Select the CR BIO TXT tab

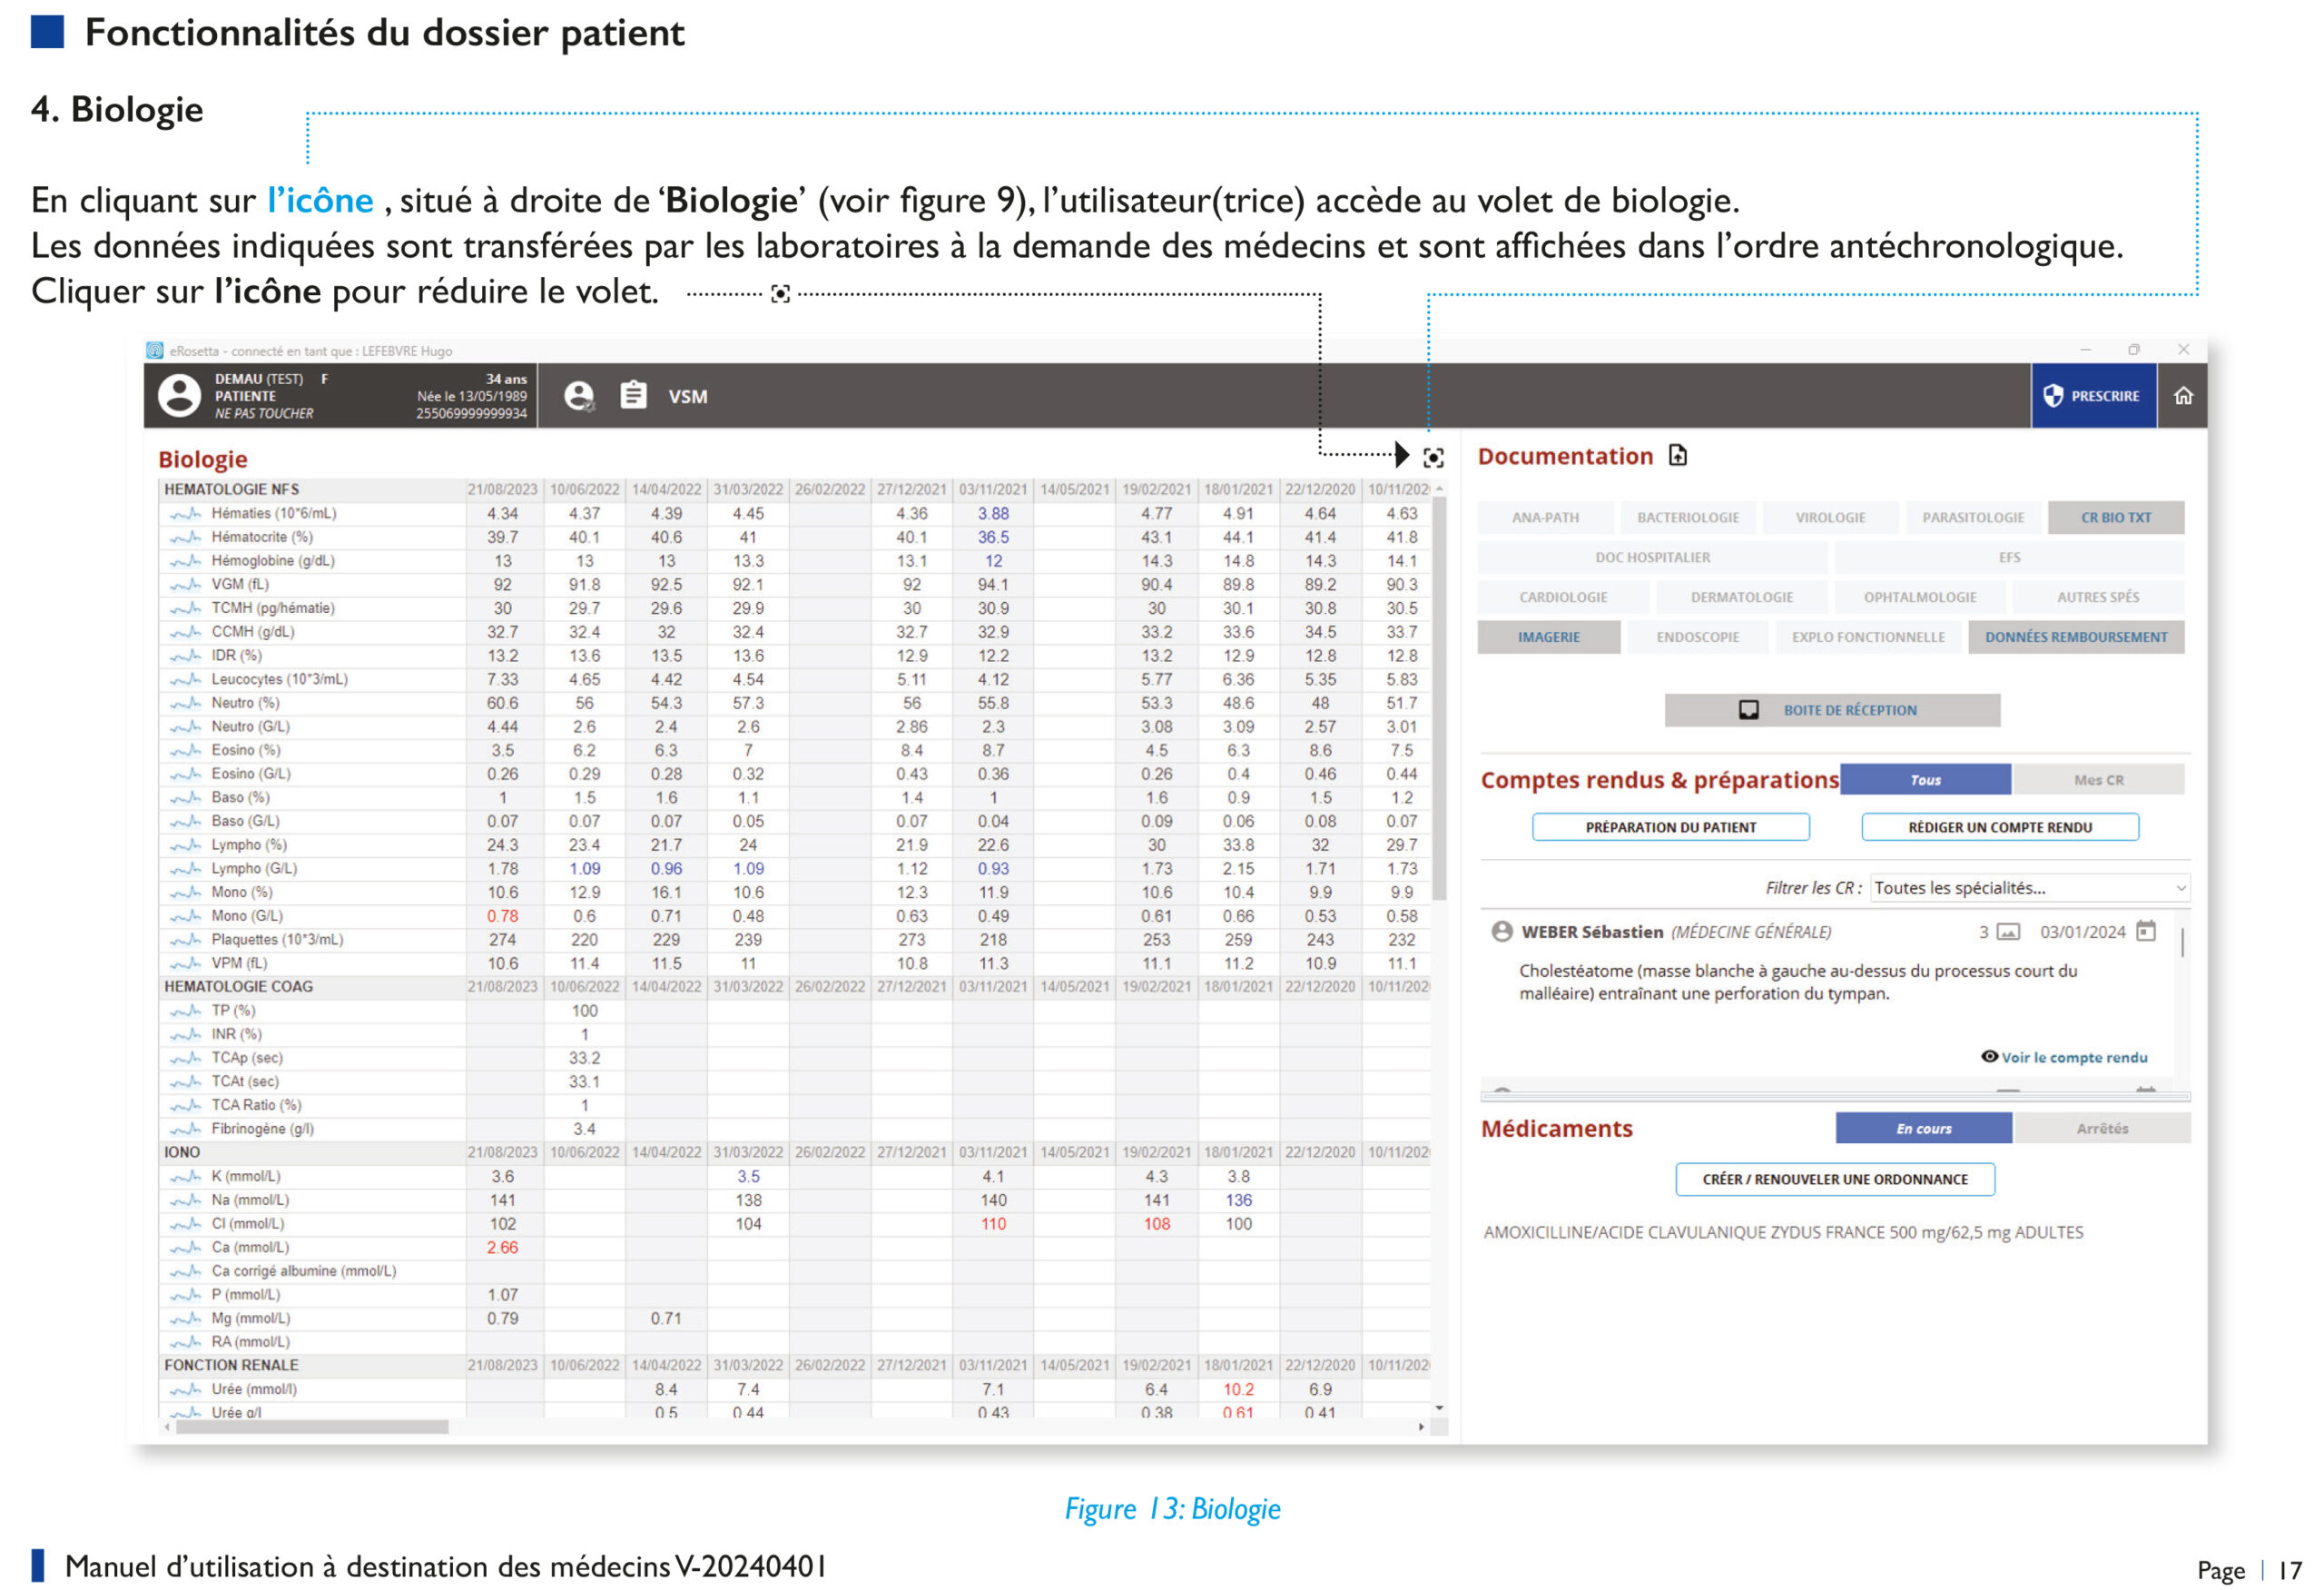(2115, 517)
